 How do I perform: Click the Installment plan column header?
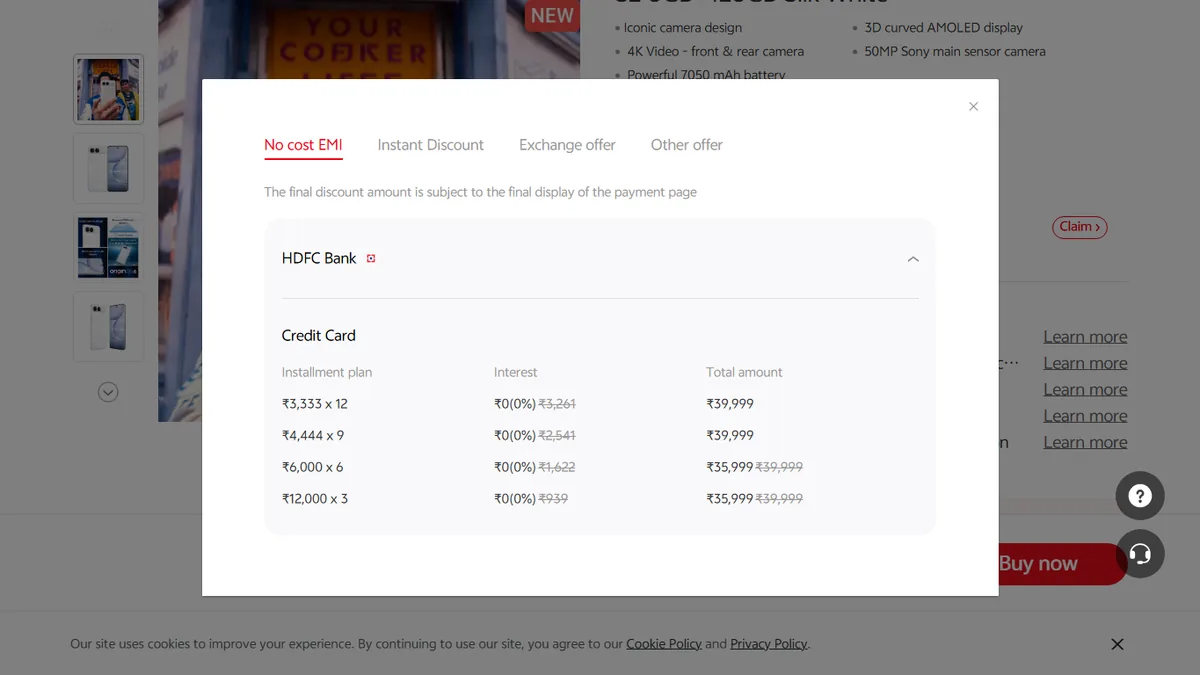click(327, 372)
